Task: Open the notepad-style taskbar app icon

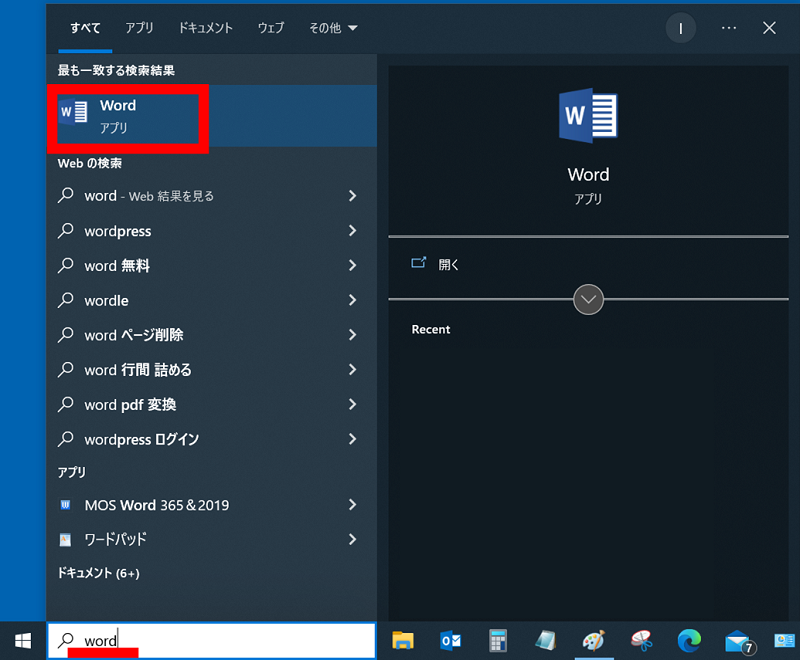Action: pyautogui.click(x=545, y=641)
